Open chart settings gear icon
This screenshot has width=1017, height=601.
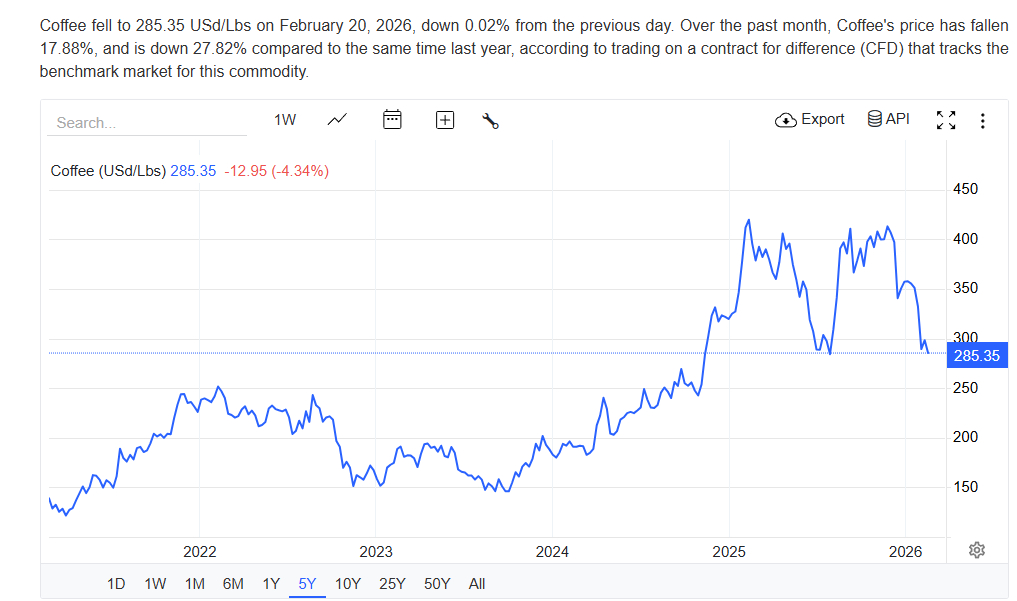click(977, 550)
